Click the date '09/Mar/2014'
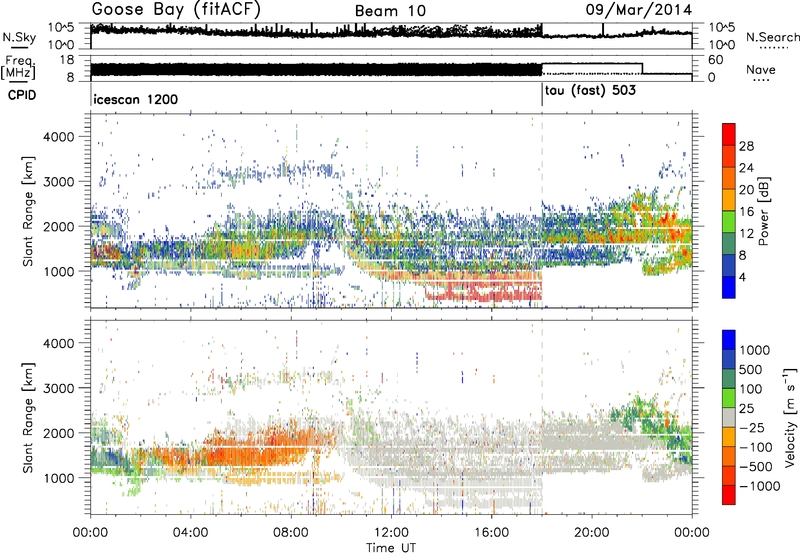Image resolution: width=800 pixels, height=554 pixels. pos(639,10)
